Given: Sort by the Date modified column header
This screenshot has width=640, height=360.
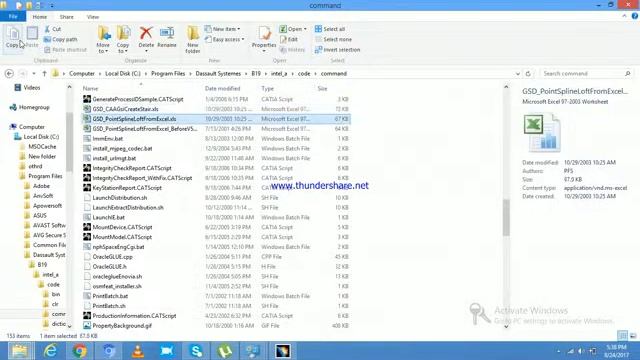Looking at the screenshot, I should click(222, 89).
